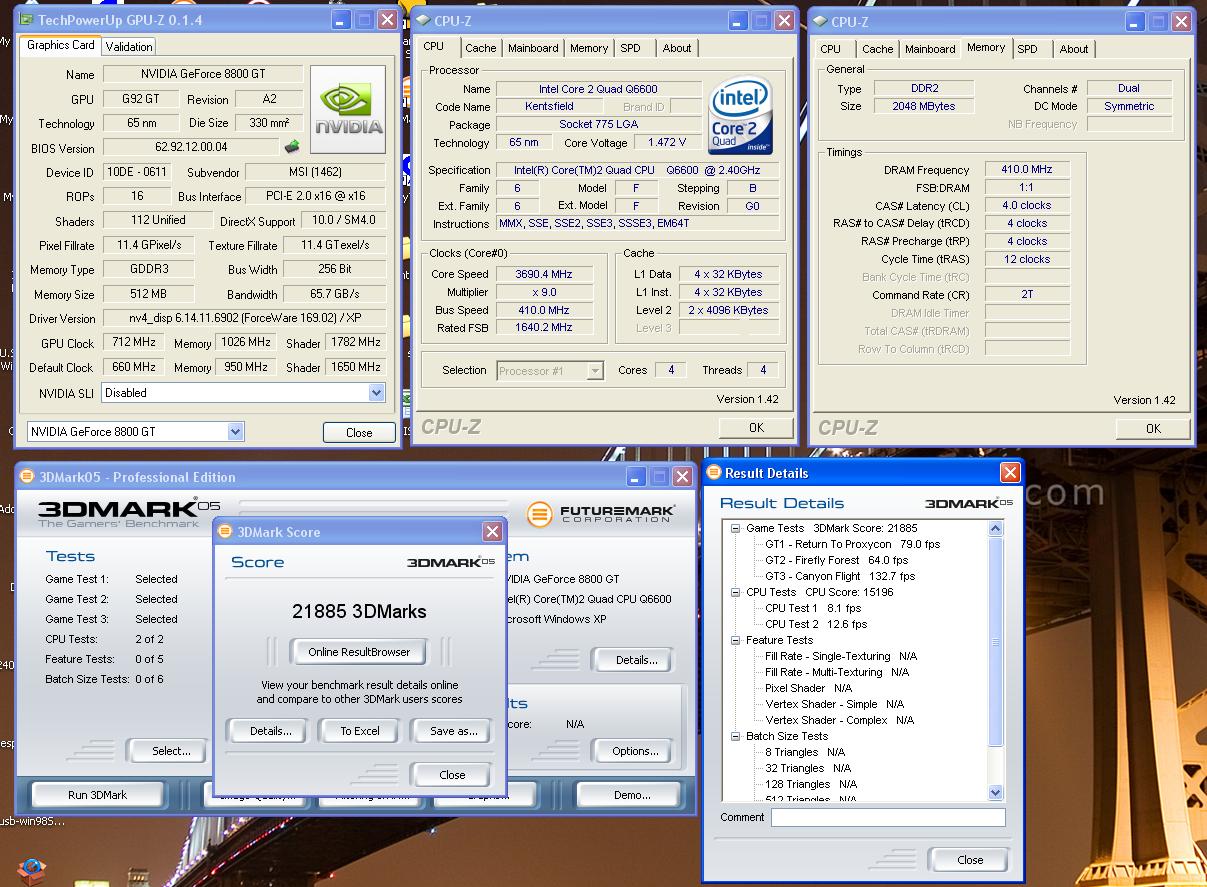The width and height of the screenshot is (1207, 887).
Task: Switch to the CPU tab in the memory CPU-Z window
Action: coord(831,49)
